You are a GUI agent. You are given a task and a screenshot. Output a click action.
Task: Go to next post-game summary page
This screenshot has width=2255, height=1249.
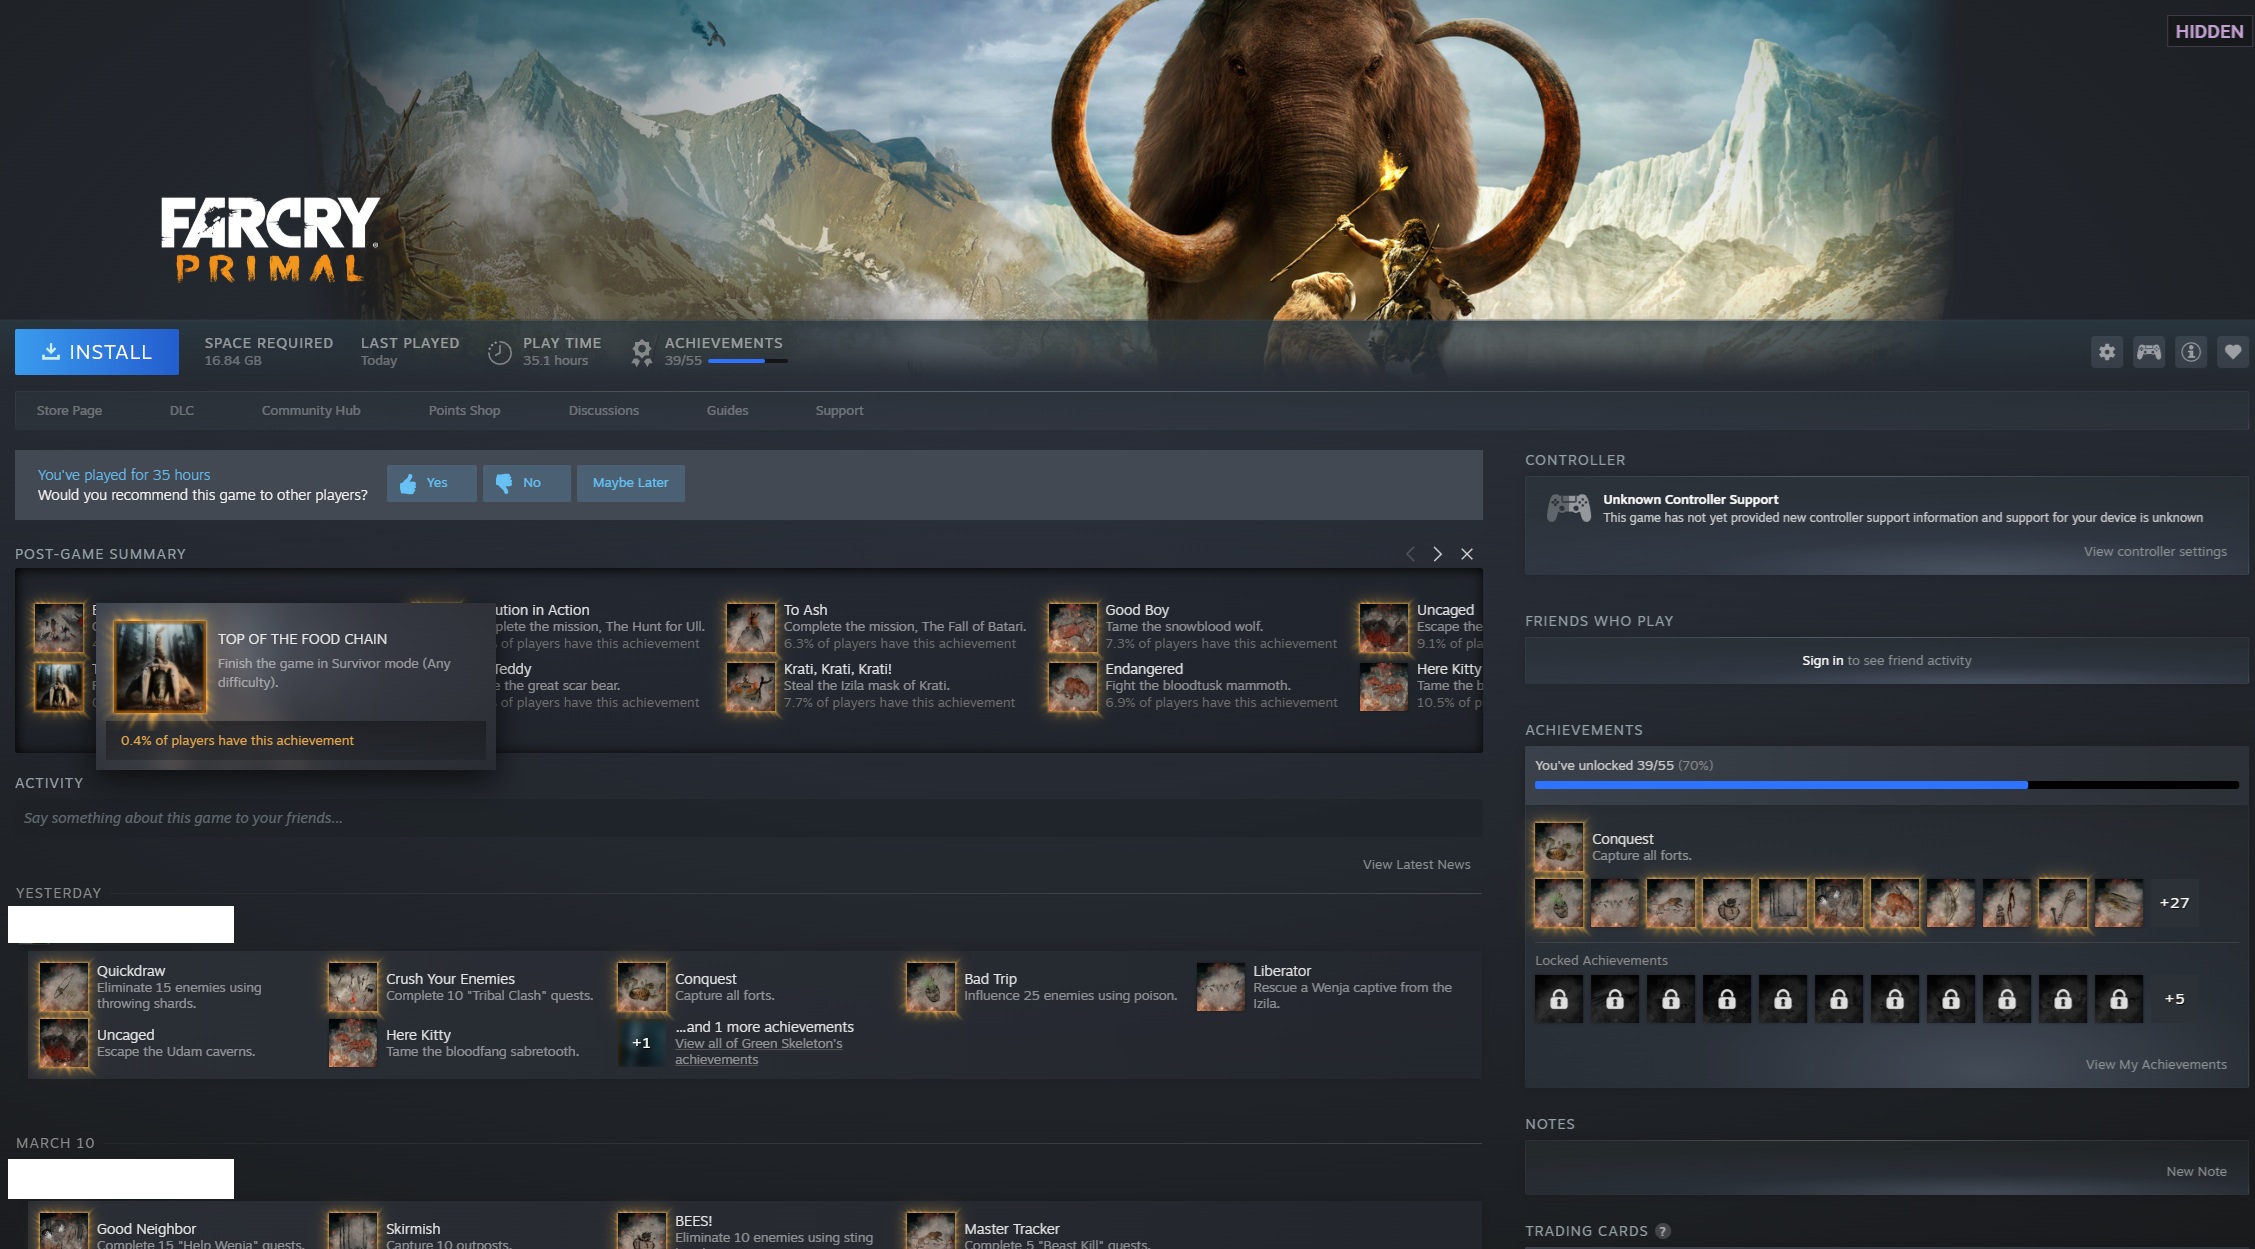(1437, 554)
